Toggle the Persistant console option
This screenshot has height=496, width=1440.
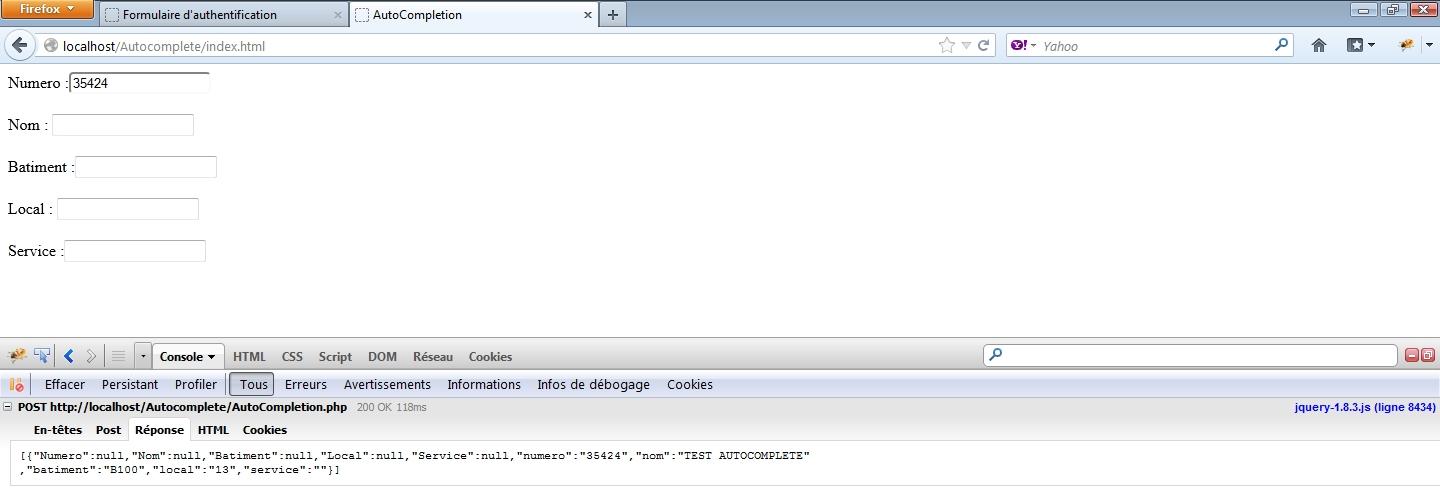(130, 385)
